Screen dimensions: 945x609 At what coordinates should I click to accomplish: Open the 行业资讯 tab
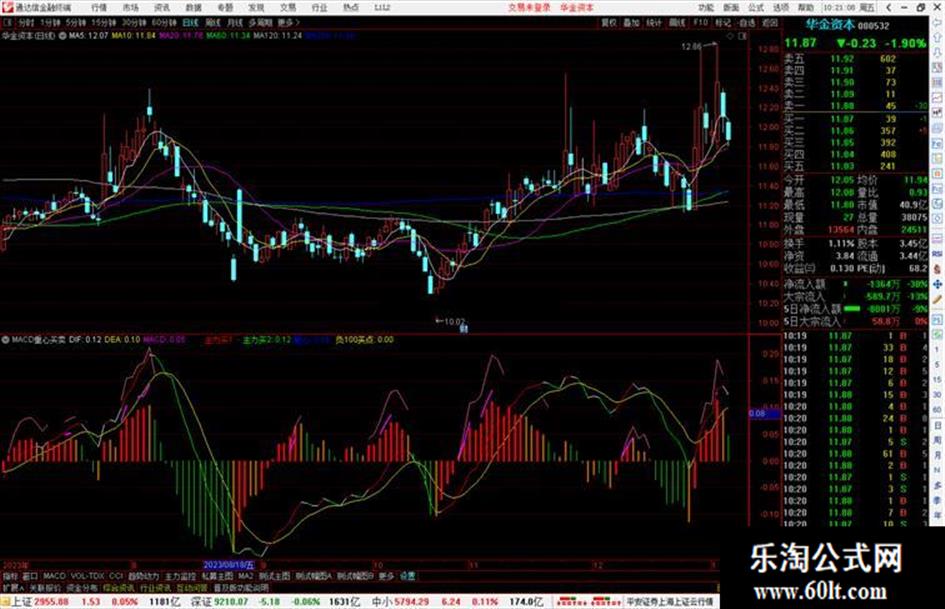tap(155, 587)
